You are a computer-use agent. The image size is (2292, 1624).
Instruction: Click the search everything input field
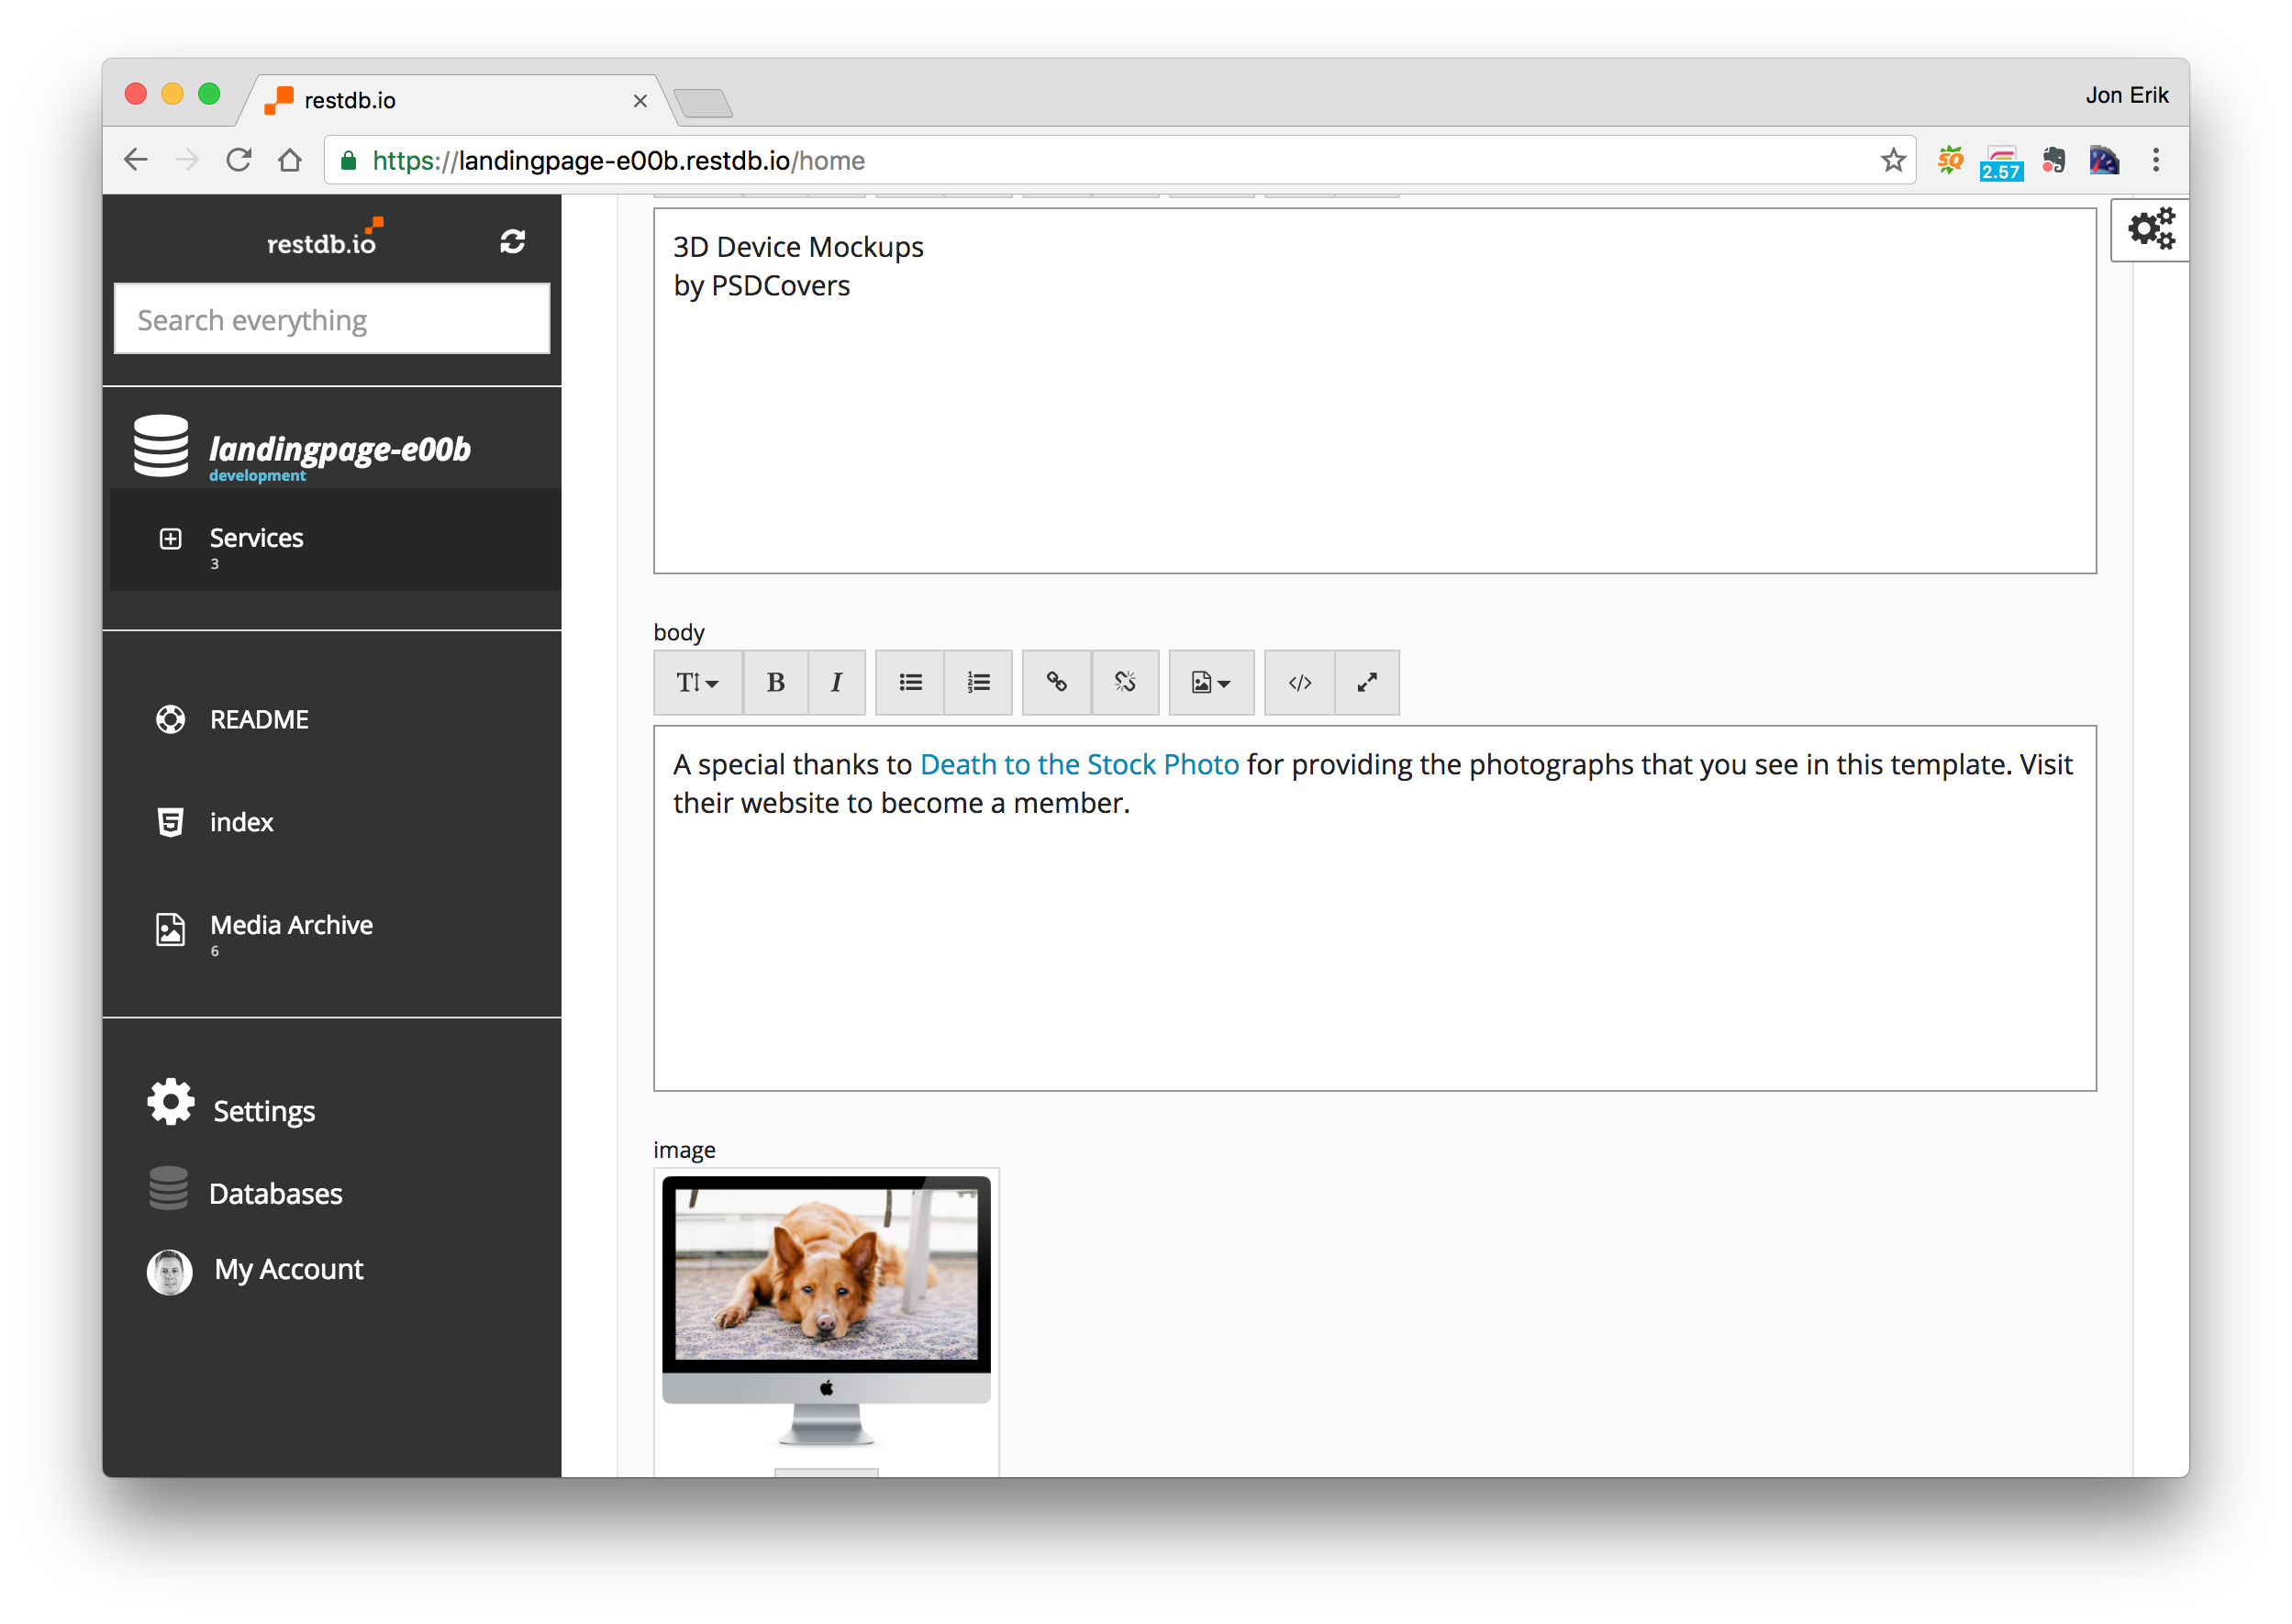[x=336, y=318]
